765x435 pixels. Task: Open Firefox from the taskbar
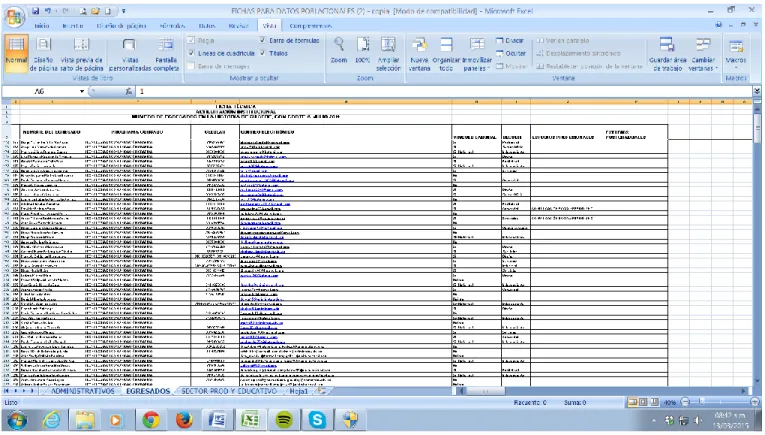coord(184,420)
